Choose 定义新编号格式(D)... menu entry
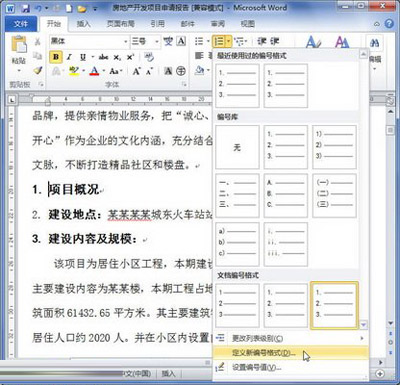 click(290, 353)
